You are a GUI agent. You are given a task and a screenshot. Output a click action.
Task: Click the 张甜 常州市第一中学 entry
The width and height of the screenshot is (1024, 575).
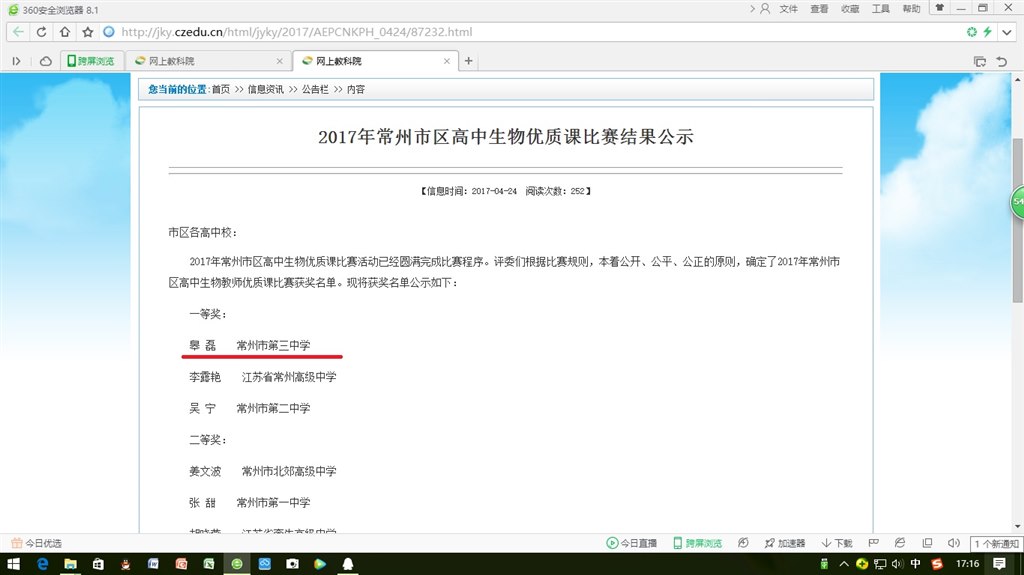[x=249, y=502]
